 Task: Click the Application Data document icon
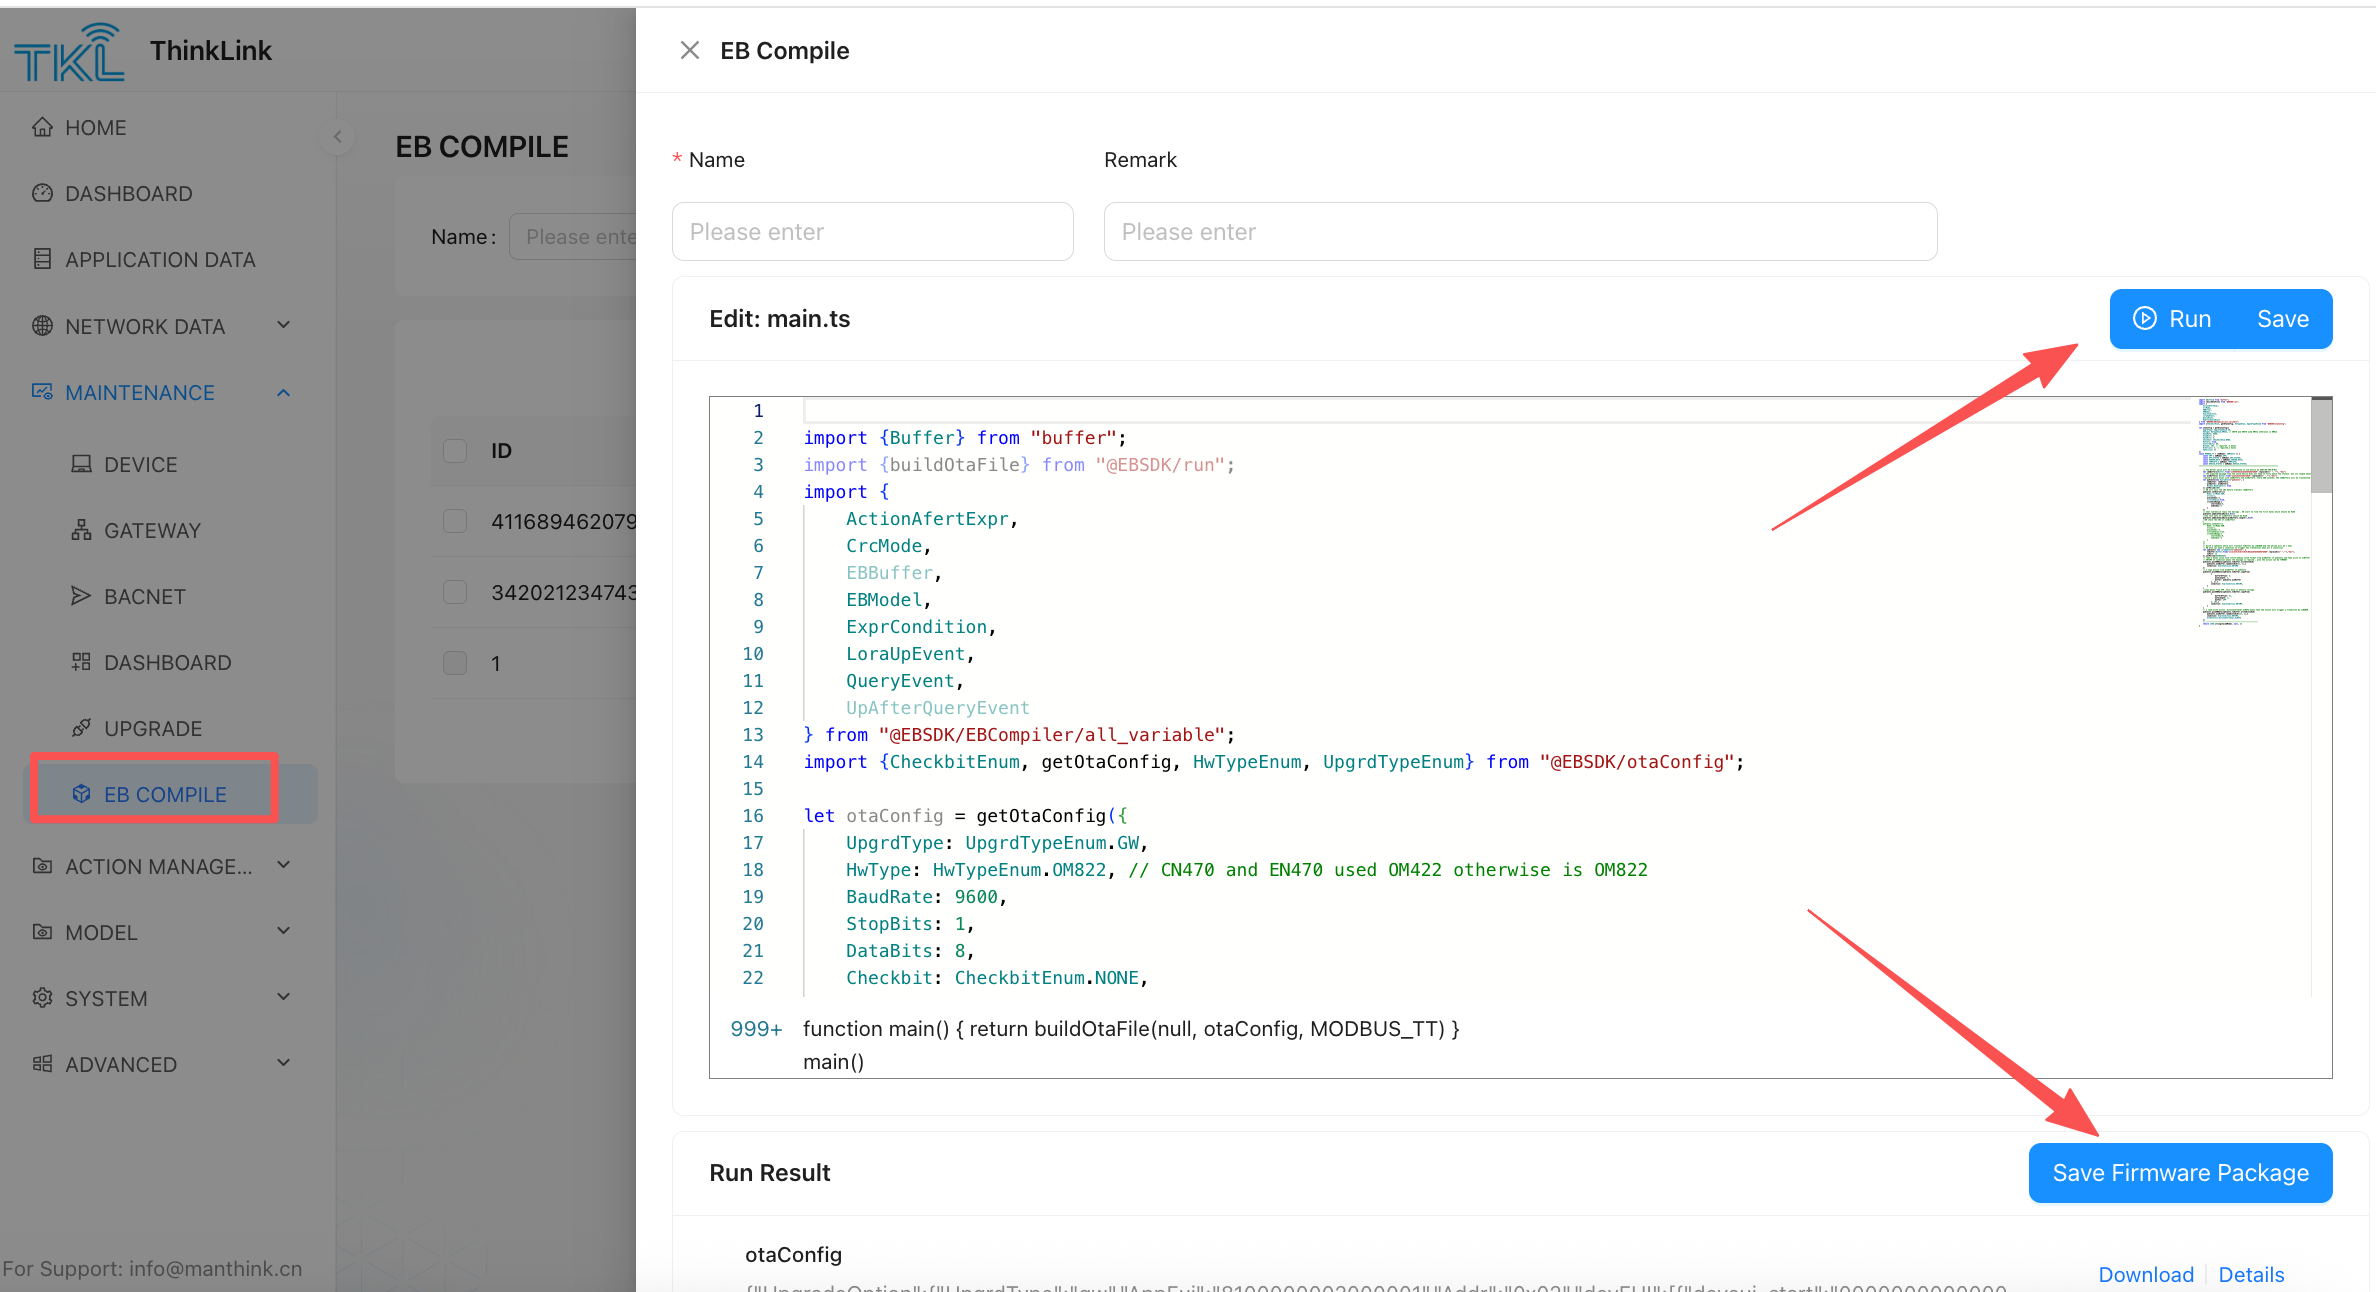[42, 259]
